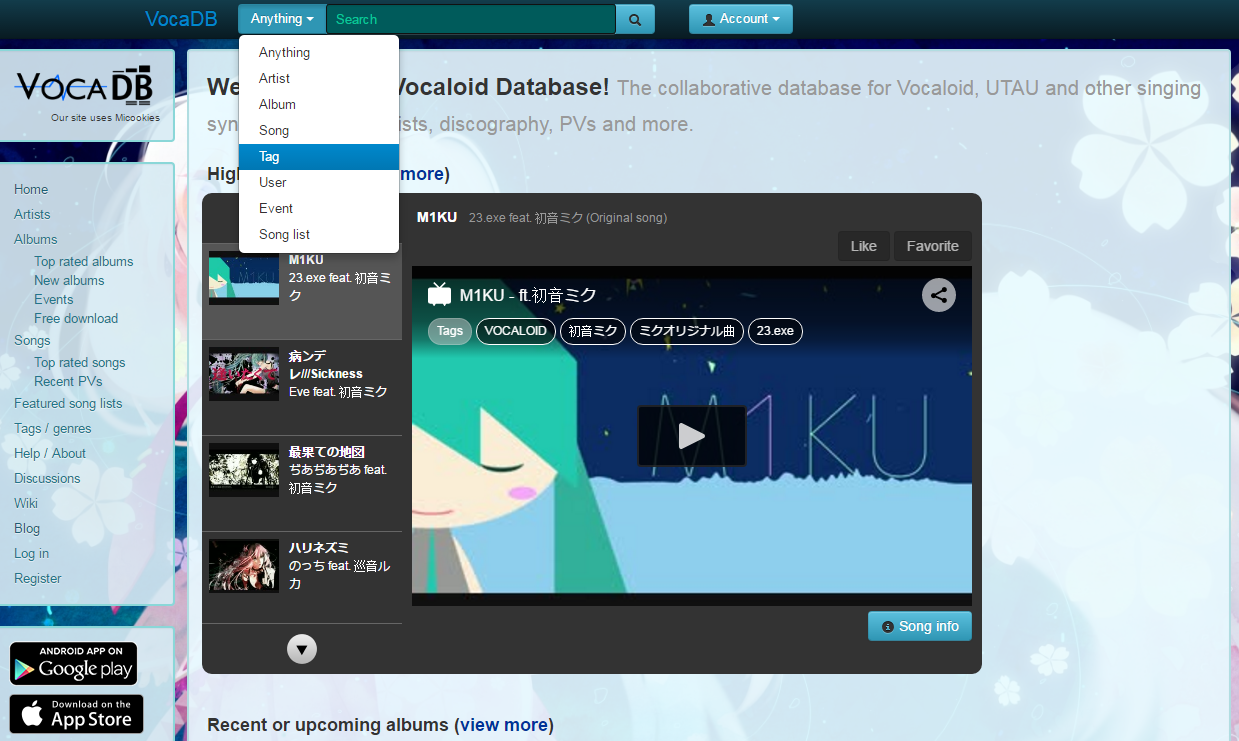Open Tags / genres link
The height and width of the screenshot is (741, 1239).
tap(53, 429)
